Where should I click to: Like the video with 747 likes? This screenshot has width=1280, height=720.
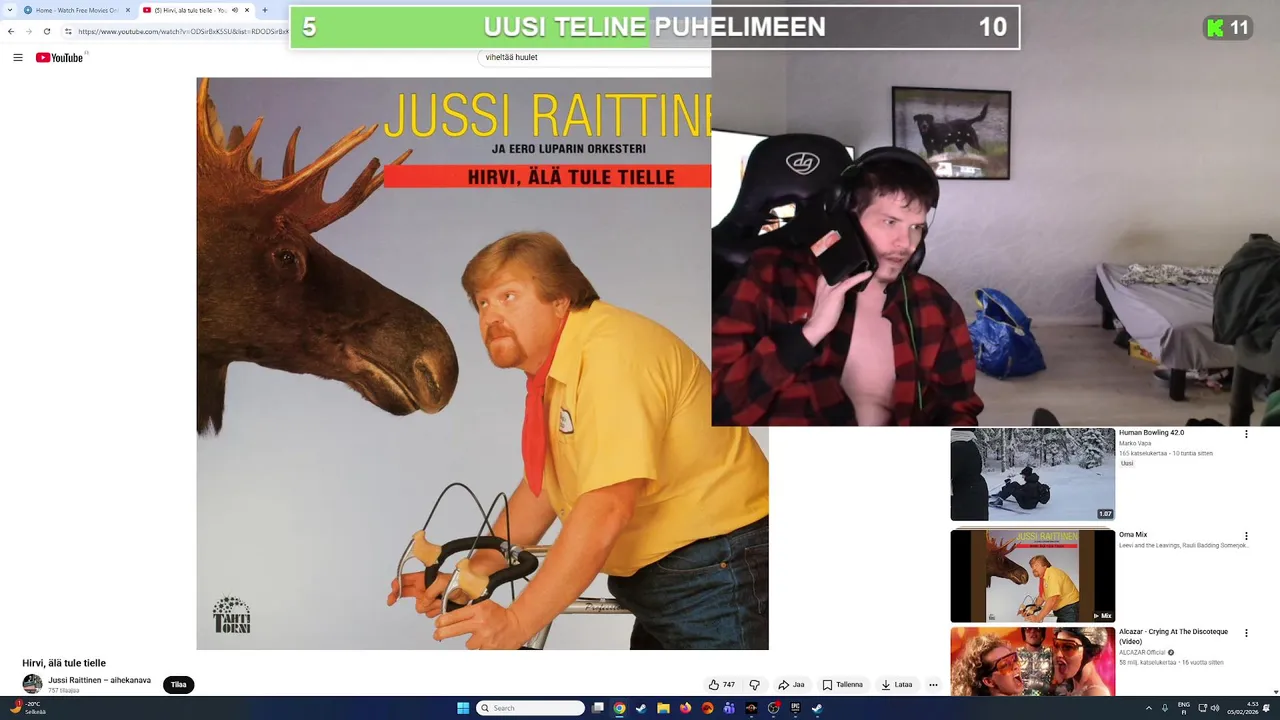pos(722,685)
